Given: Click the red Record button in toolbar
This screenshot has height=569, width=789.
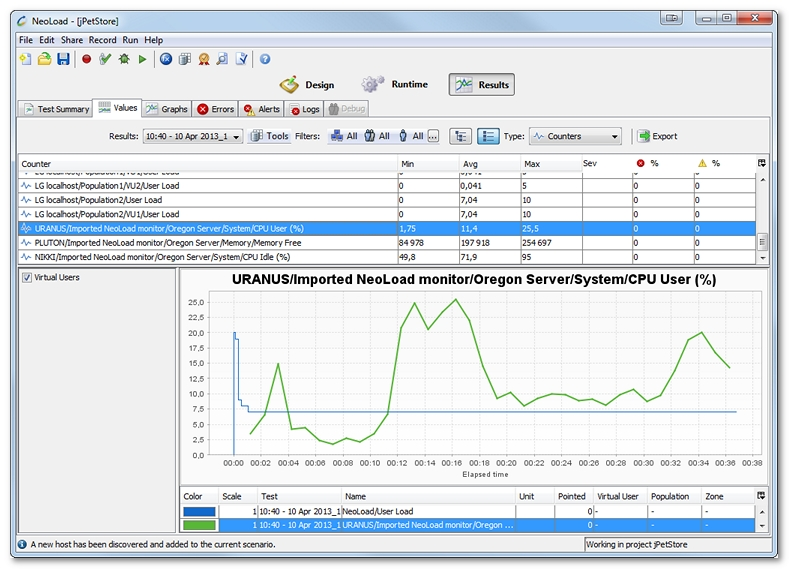Looking at the screenshot, I should [x=86, y=60].
